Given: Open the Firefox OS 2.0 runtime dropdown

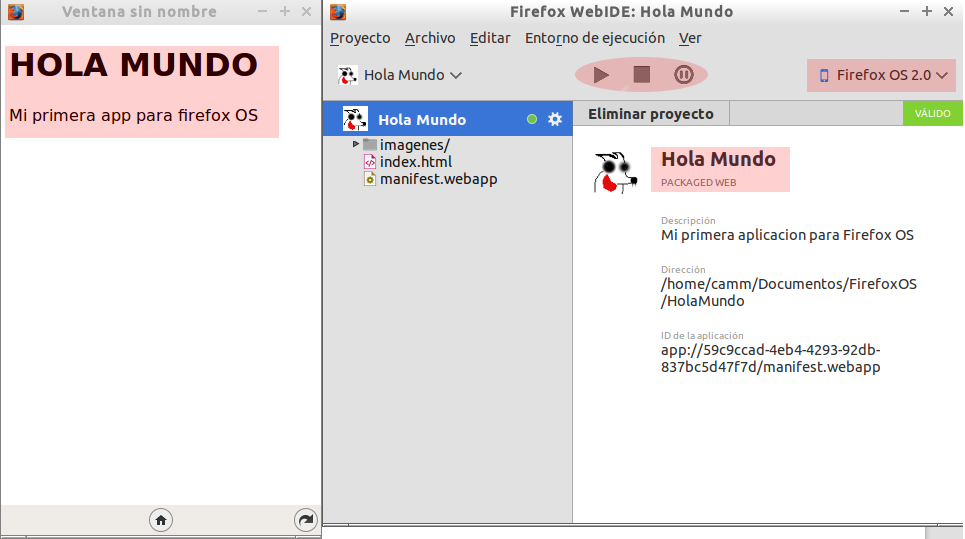Looking at the screenshot, I should tap(881, 75).
